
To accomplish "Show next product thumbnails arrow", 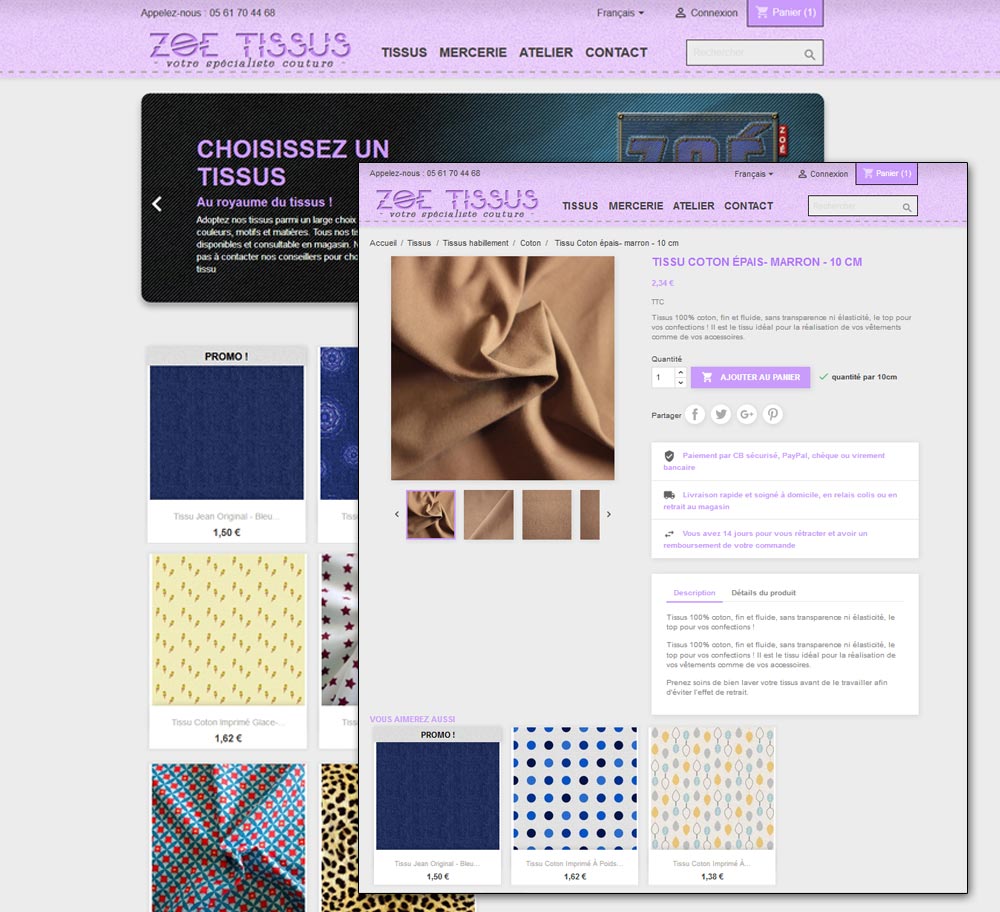I will click(608, 514).
